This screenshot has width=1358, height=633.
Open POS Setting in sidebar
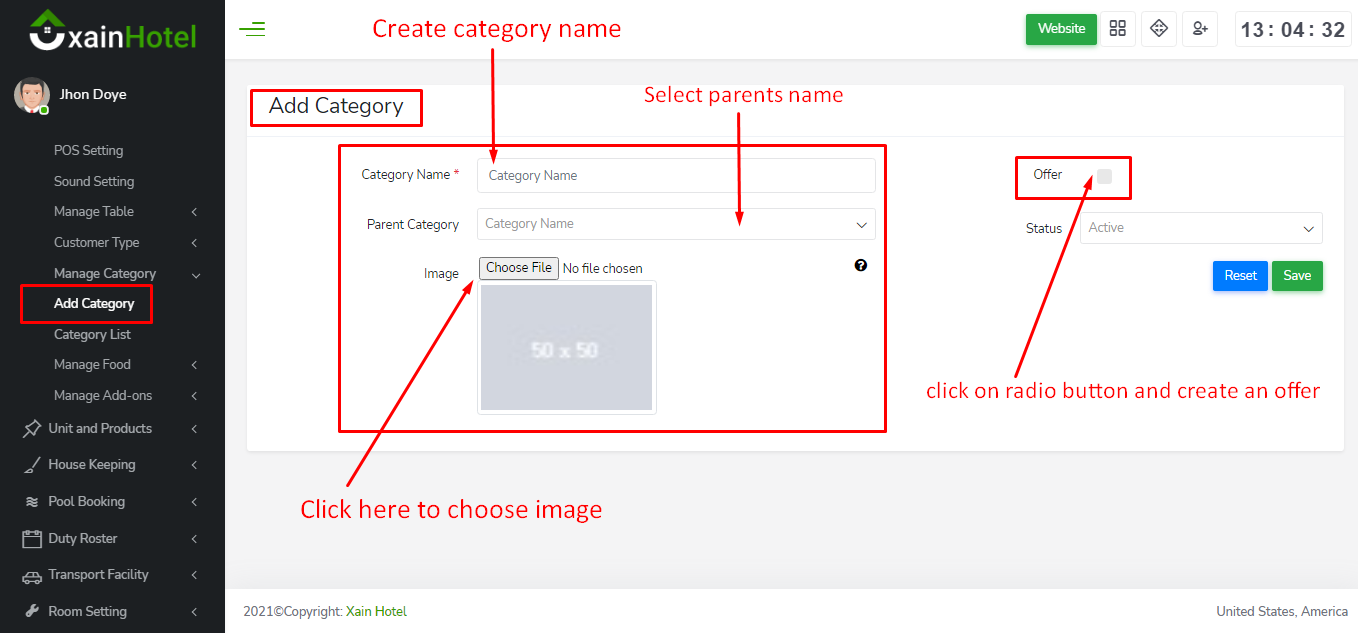(88, 151)
